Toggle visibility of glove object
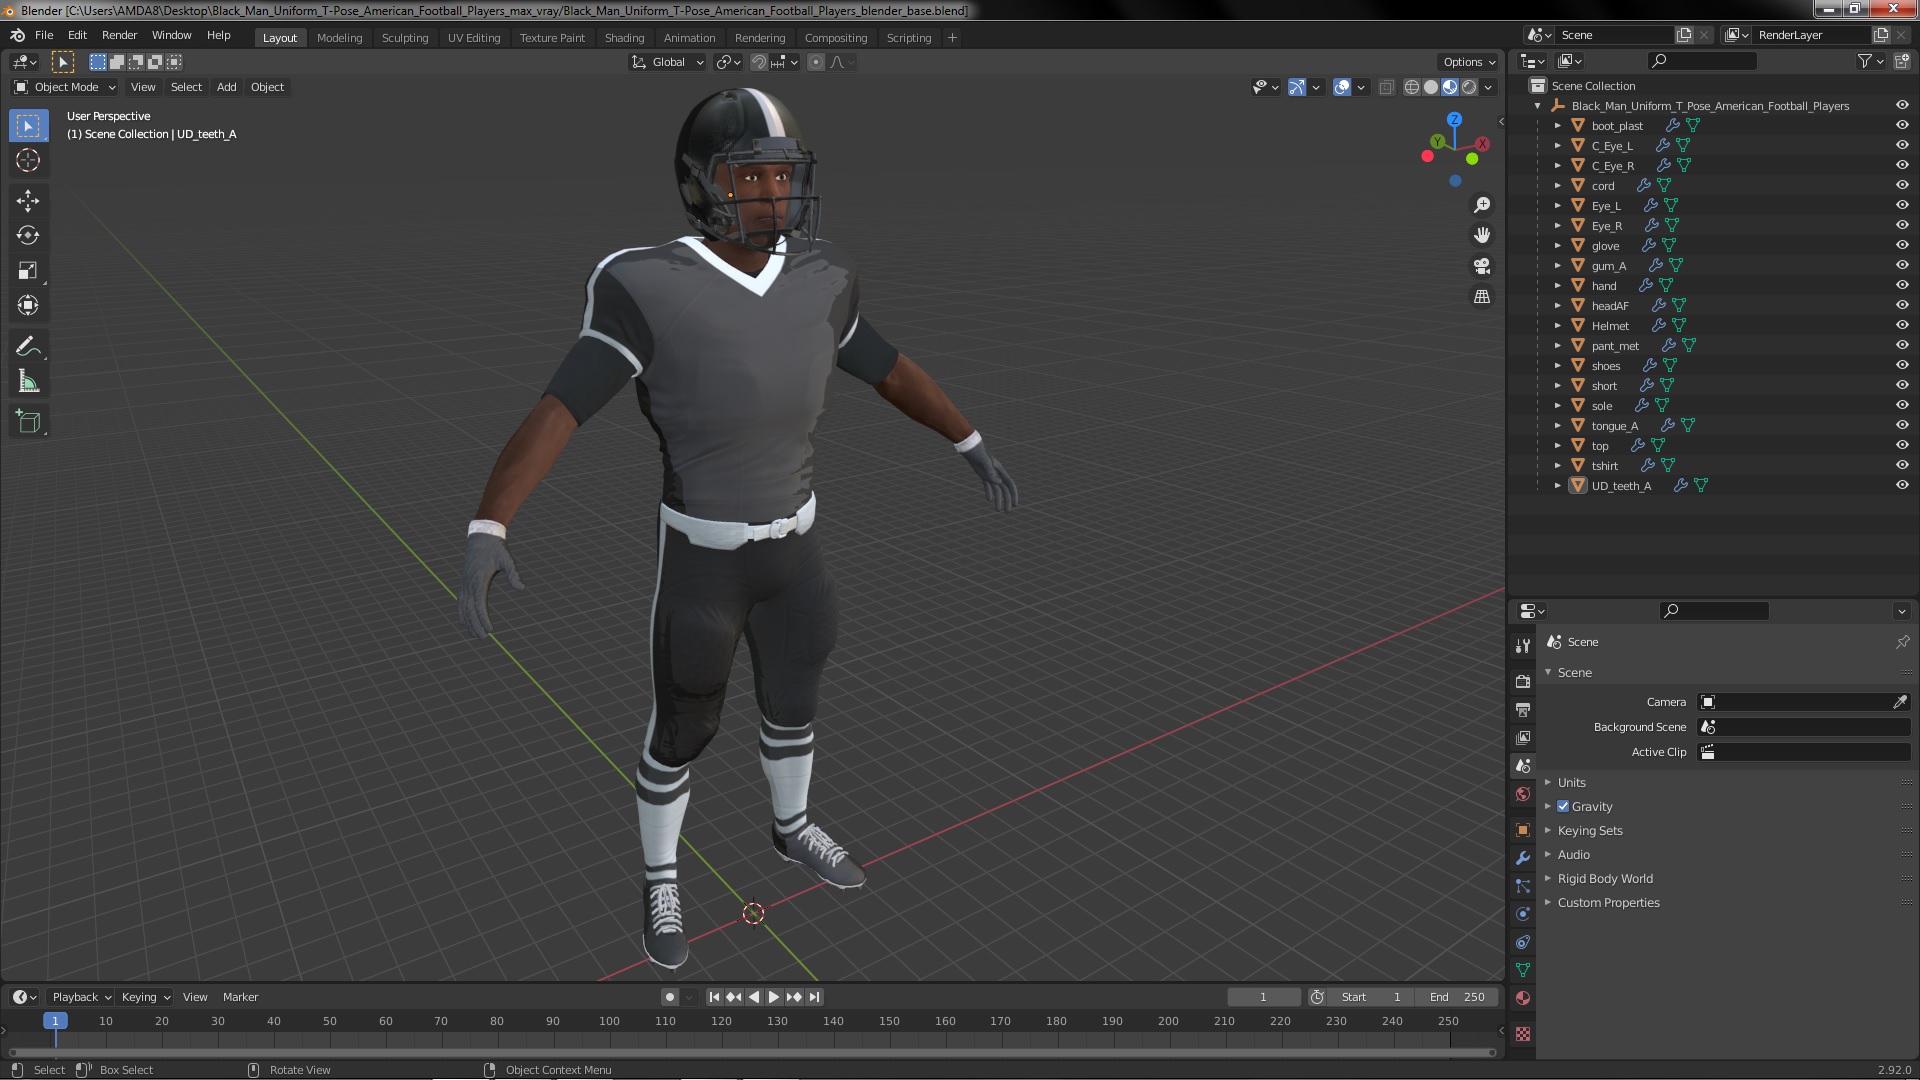This screenshot has width=1920, height=1080. point(1901,245)
